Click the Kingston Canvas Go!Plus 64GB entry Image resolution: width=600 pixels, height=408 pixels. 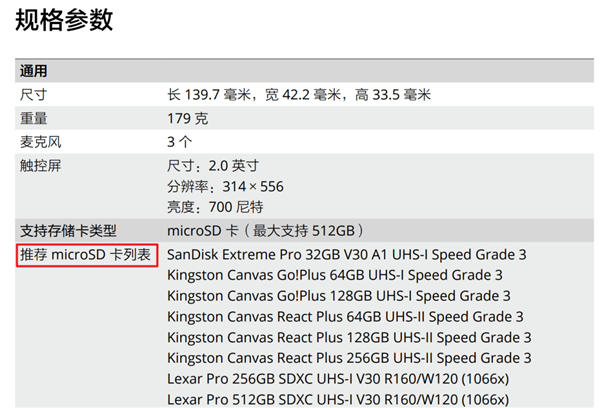[335, 275]
